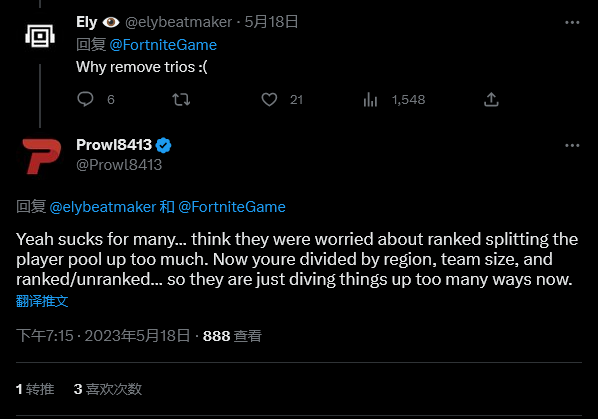View the 3 喜欢次数 likes list
The width and height of the screenshot is (598, 419).
[x=108, y=389]
